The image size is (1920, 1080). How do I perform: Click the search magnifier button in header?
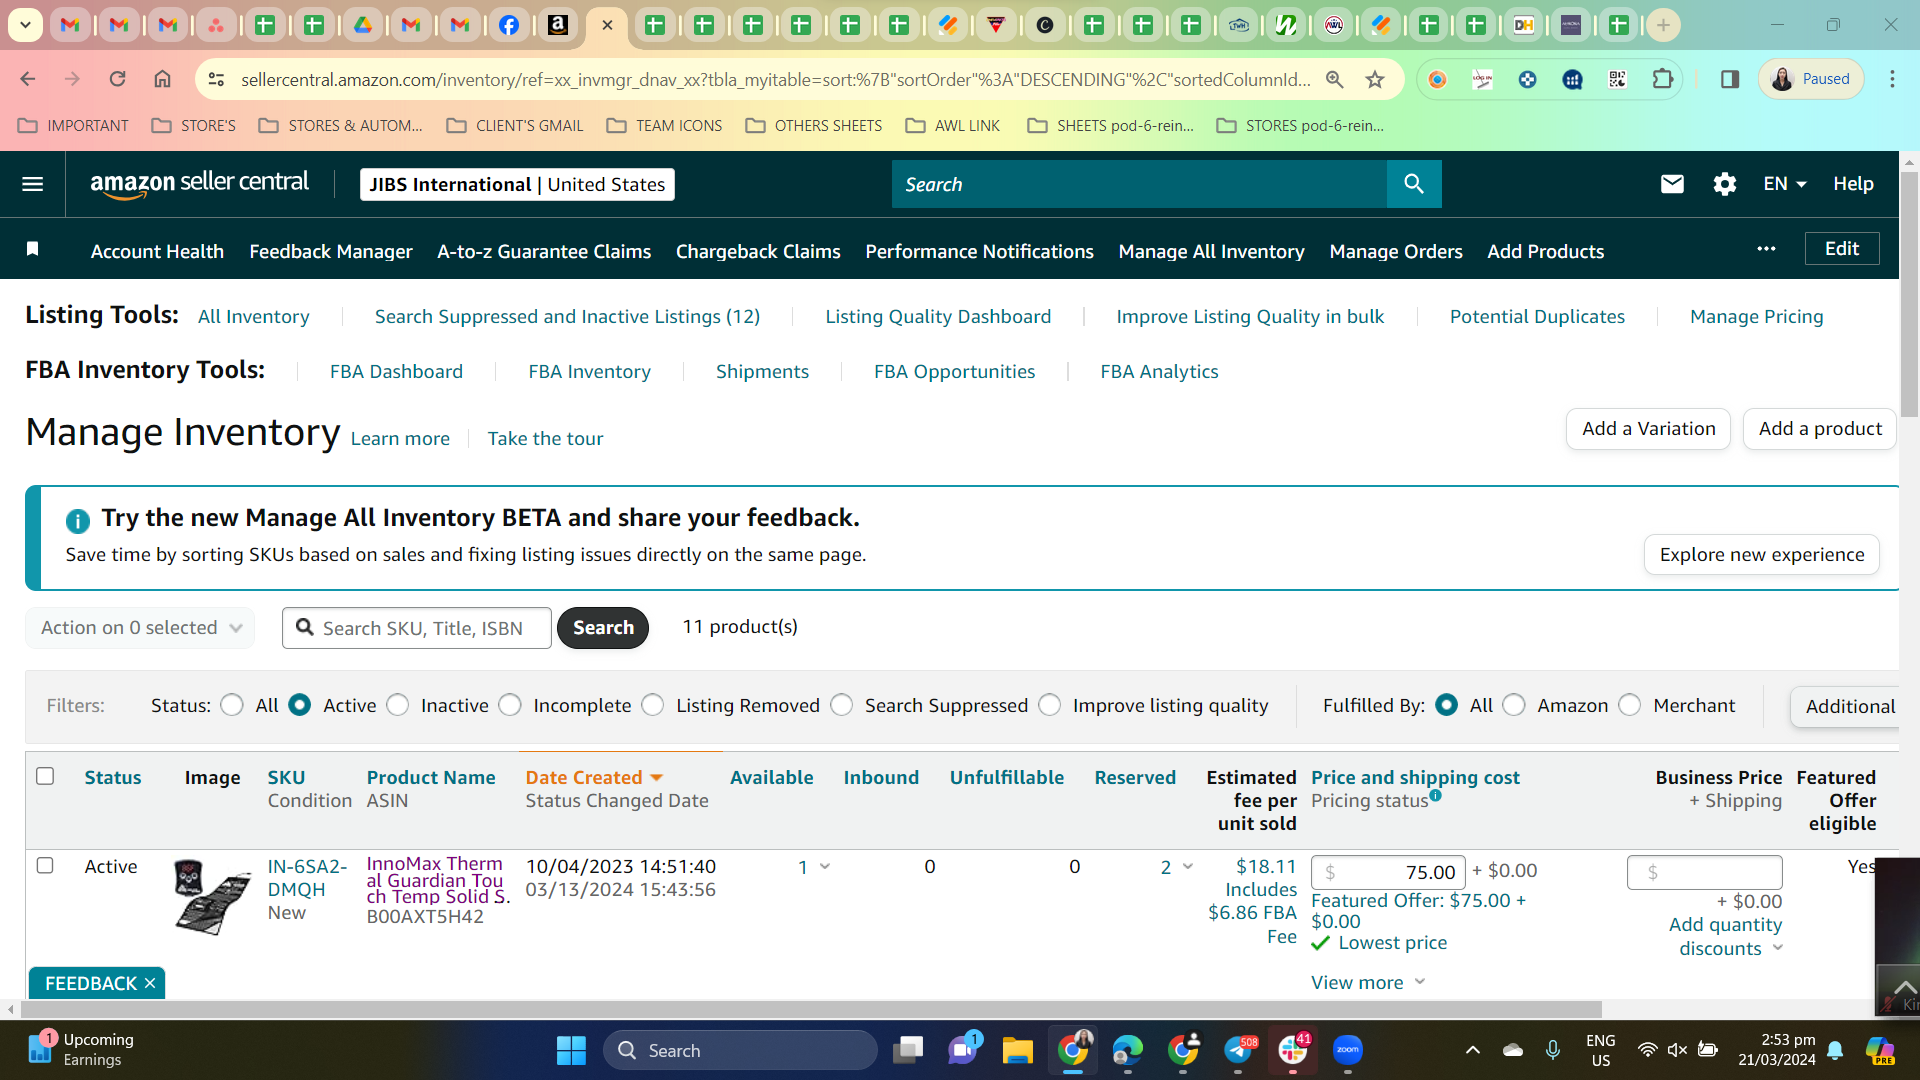click(x=1413, y=184)
